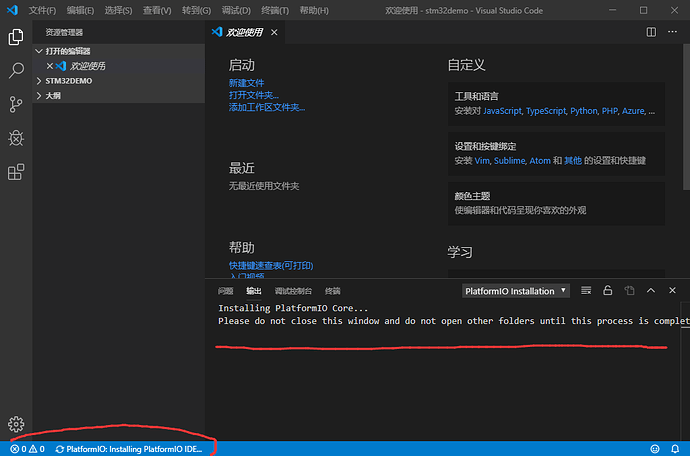Click 无最近使用文件夹 text under 最近
Image resolution: width=690 pixels, height=456 pixels.
(x=264, y=186)
